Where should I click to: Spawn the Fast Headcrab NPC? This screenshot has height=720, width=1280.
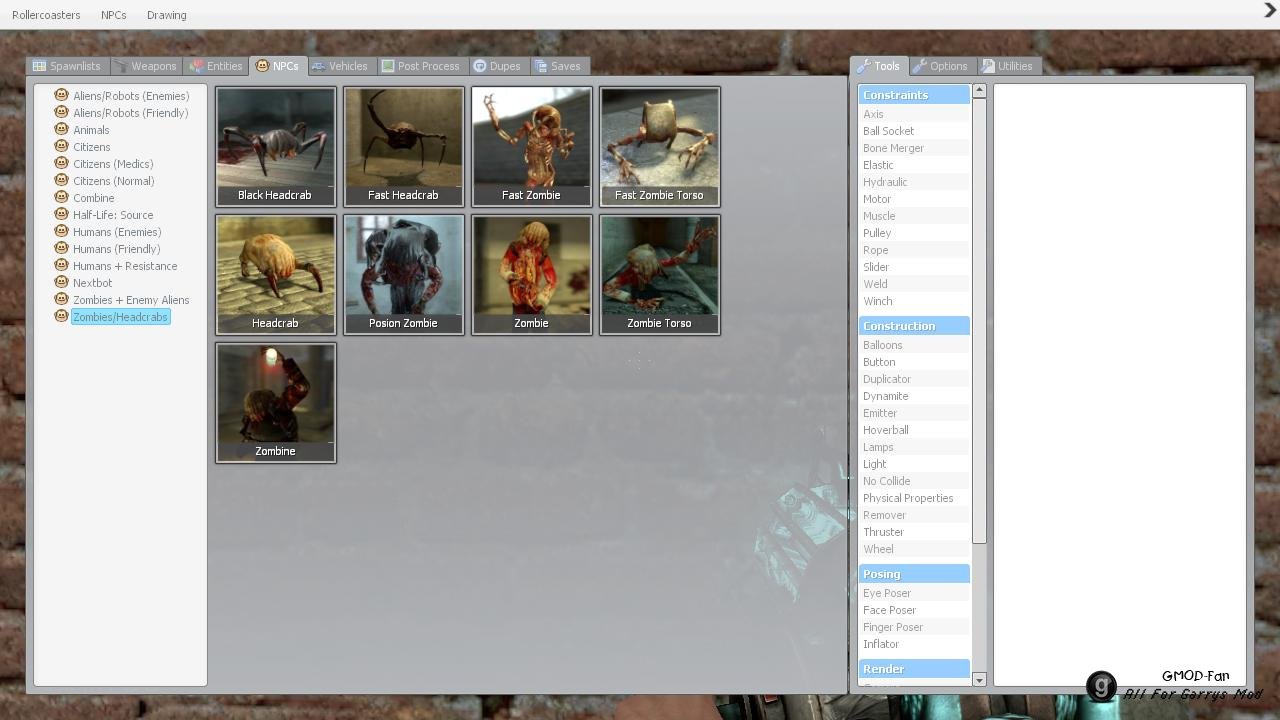pyautogui.click(x=403, y=146)
